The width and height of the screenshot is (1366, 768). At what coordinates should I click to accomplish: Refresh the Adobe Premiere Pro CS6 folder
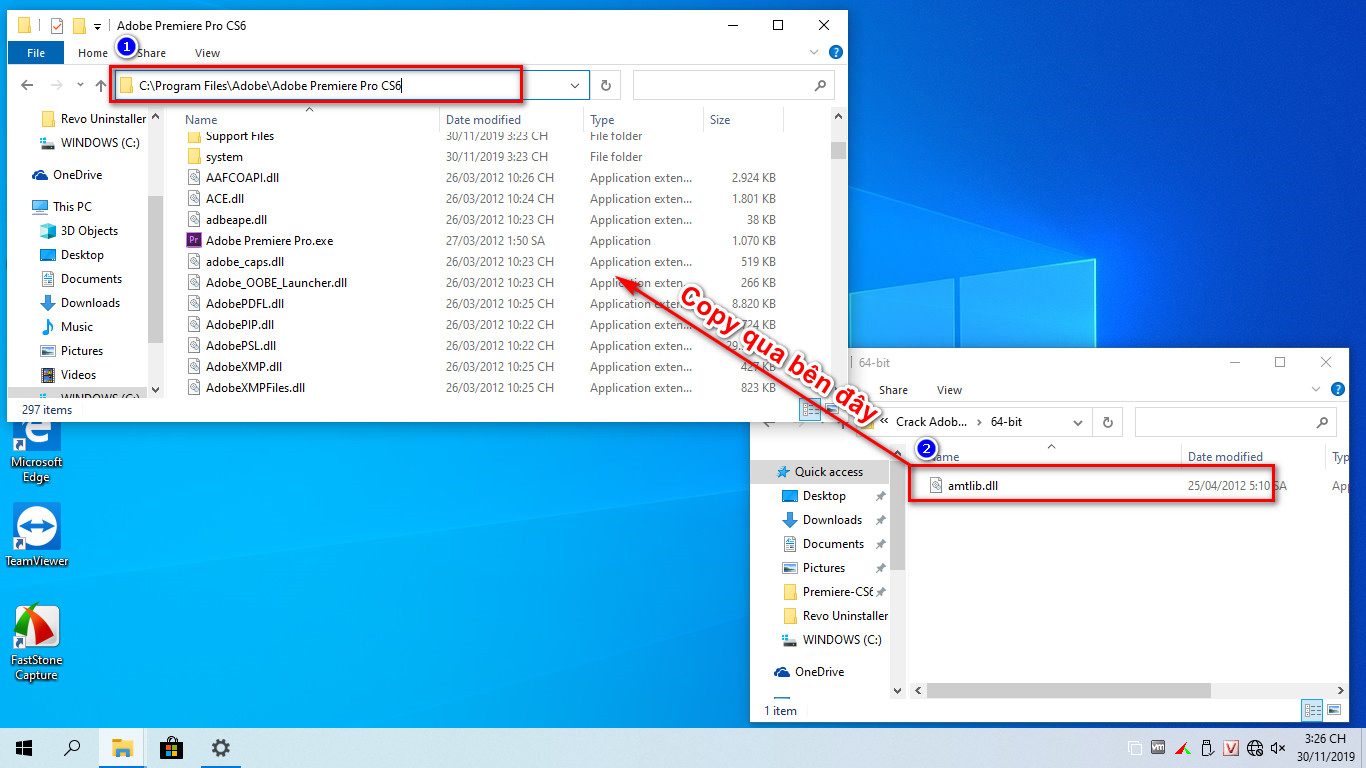coord(605,86)
